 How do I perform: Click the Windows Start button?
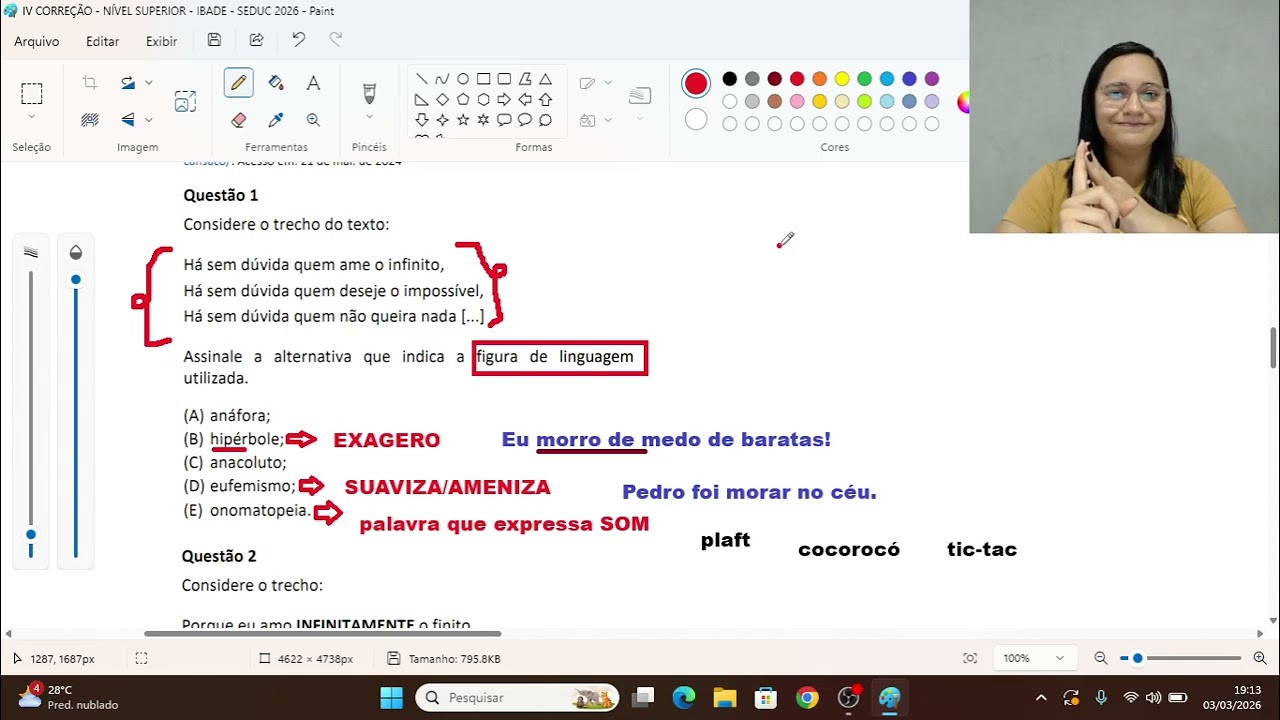pos(391,697)
